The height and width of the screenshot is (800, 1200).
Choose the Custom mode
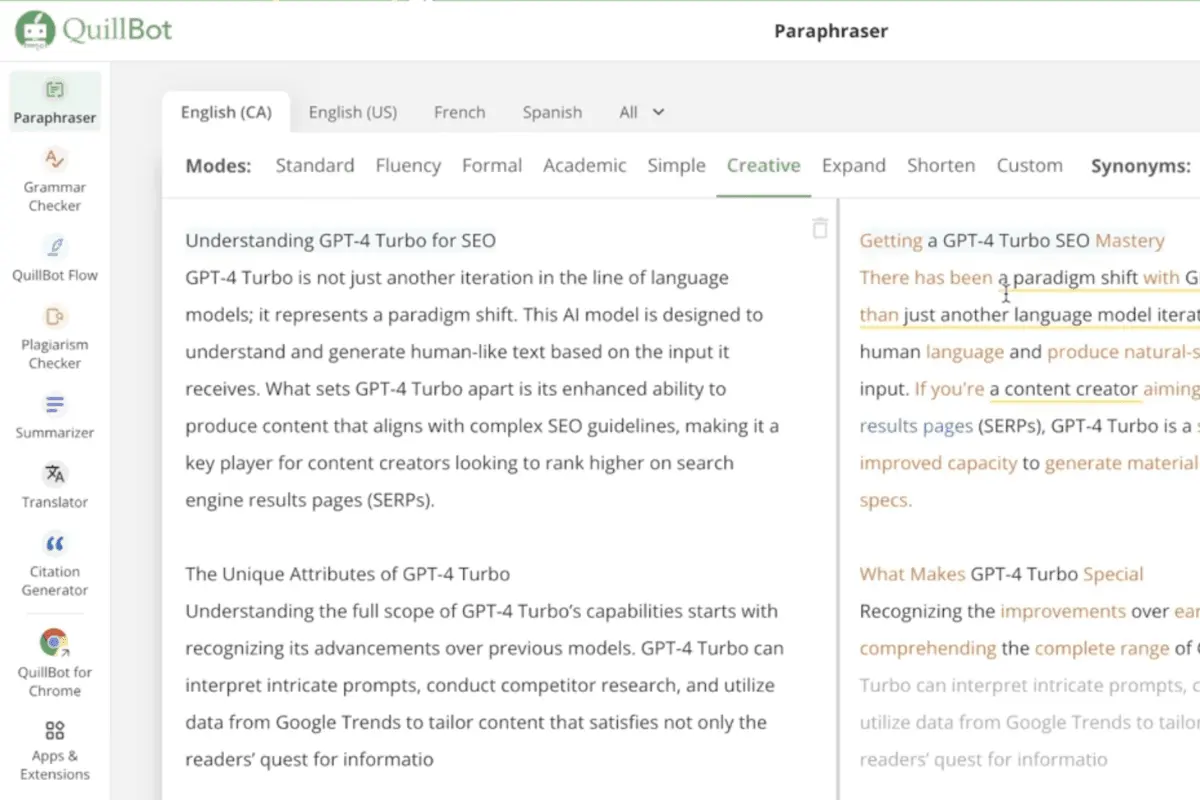click(x=1029, y=165)
